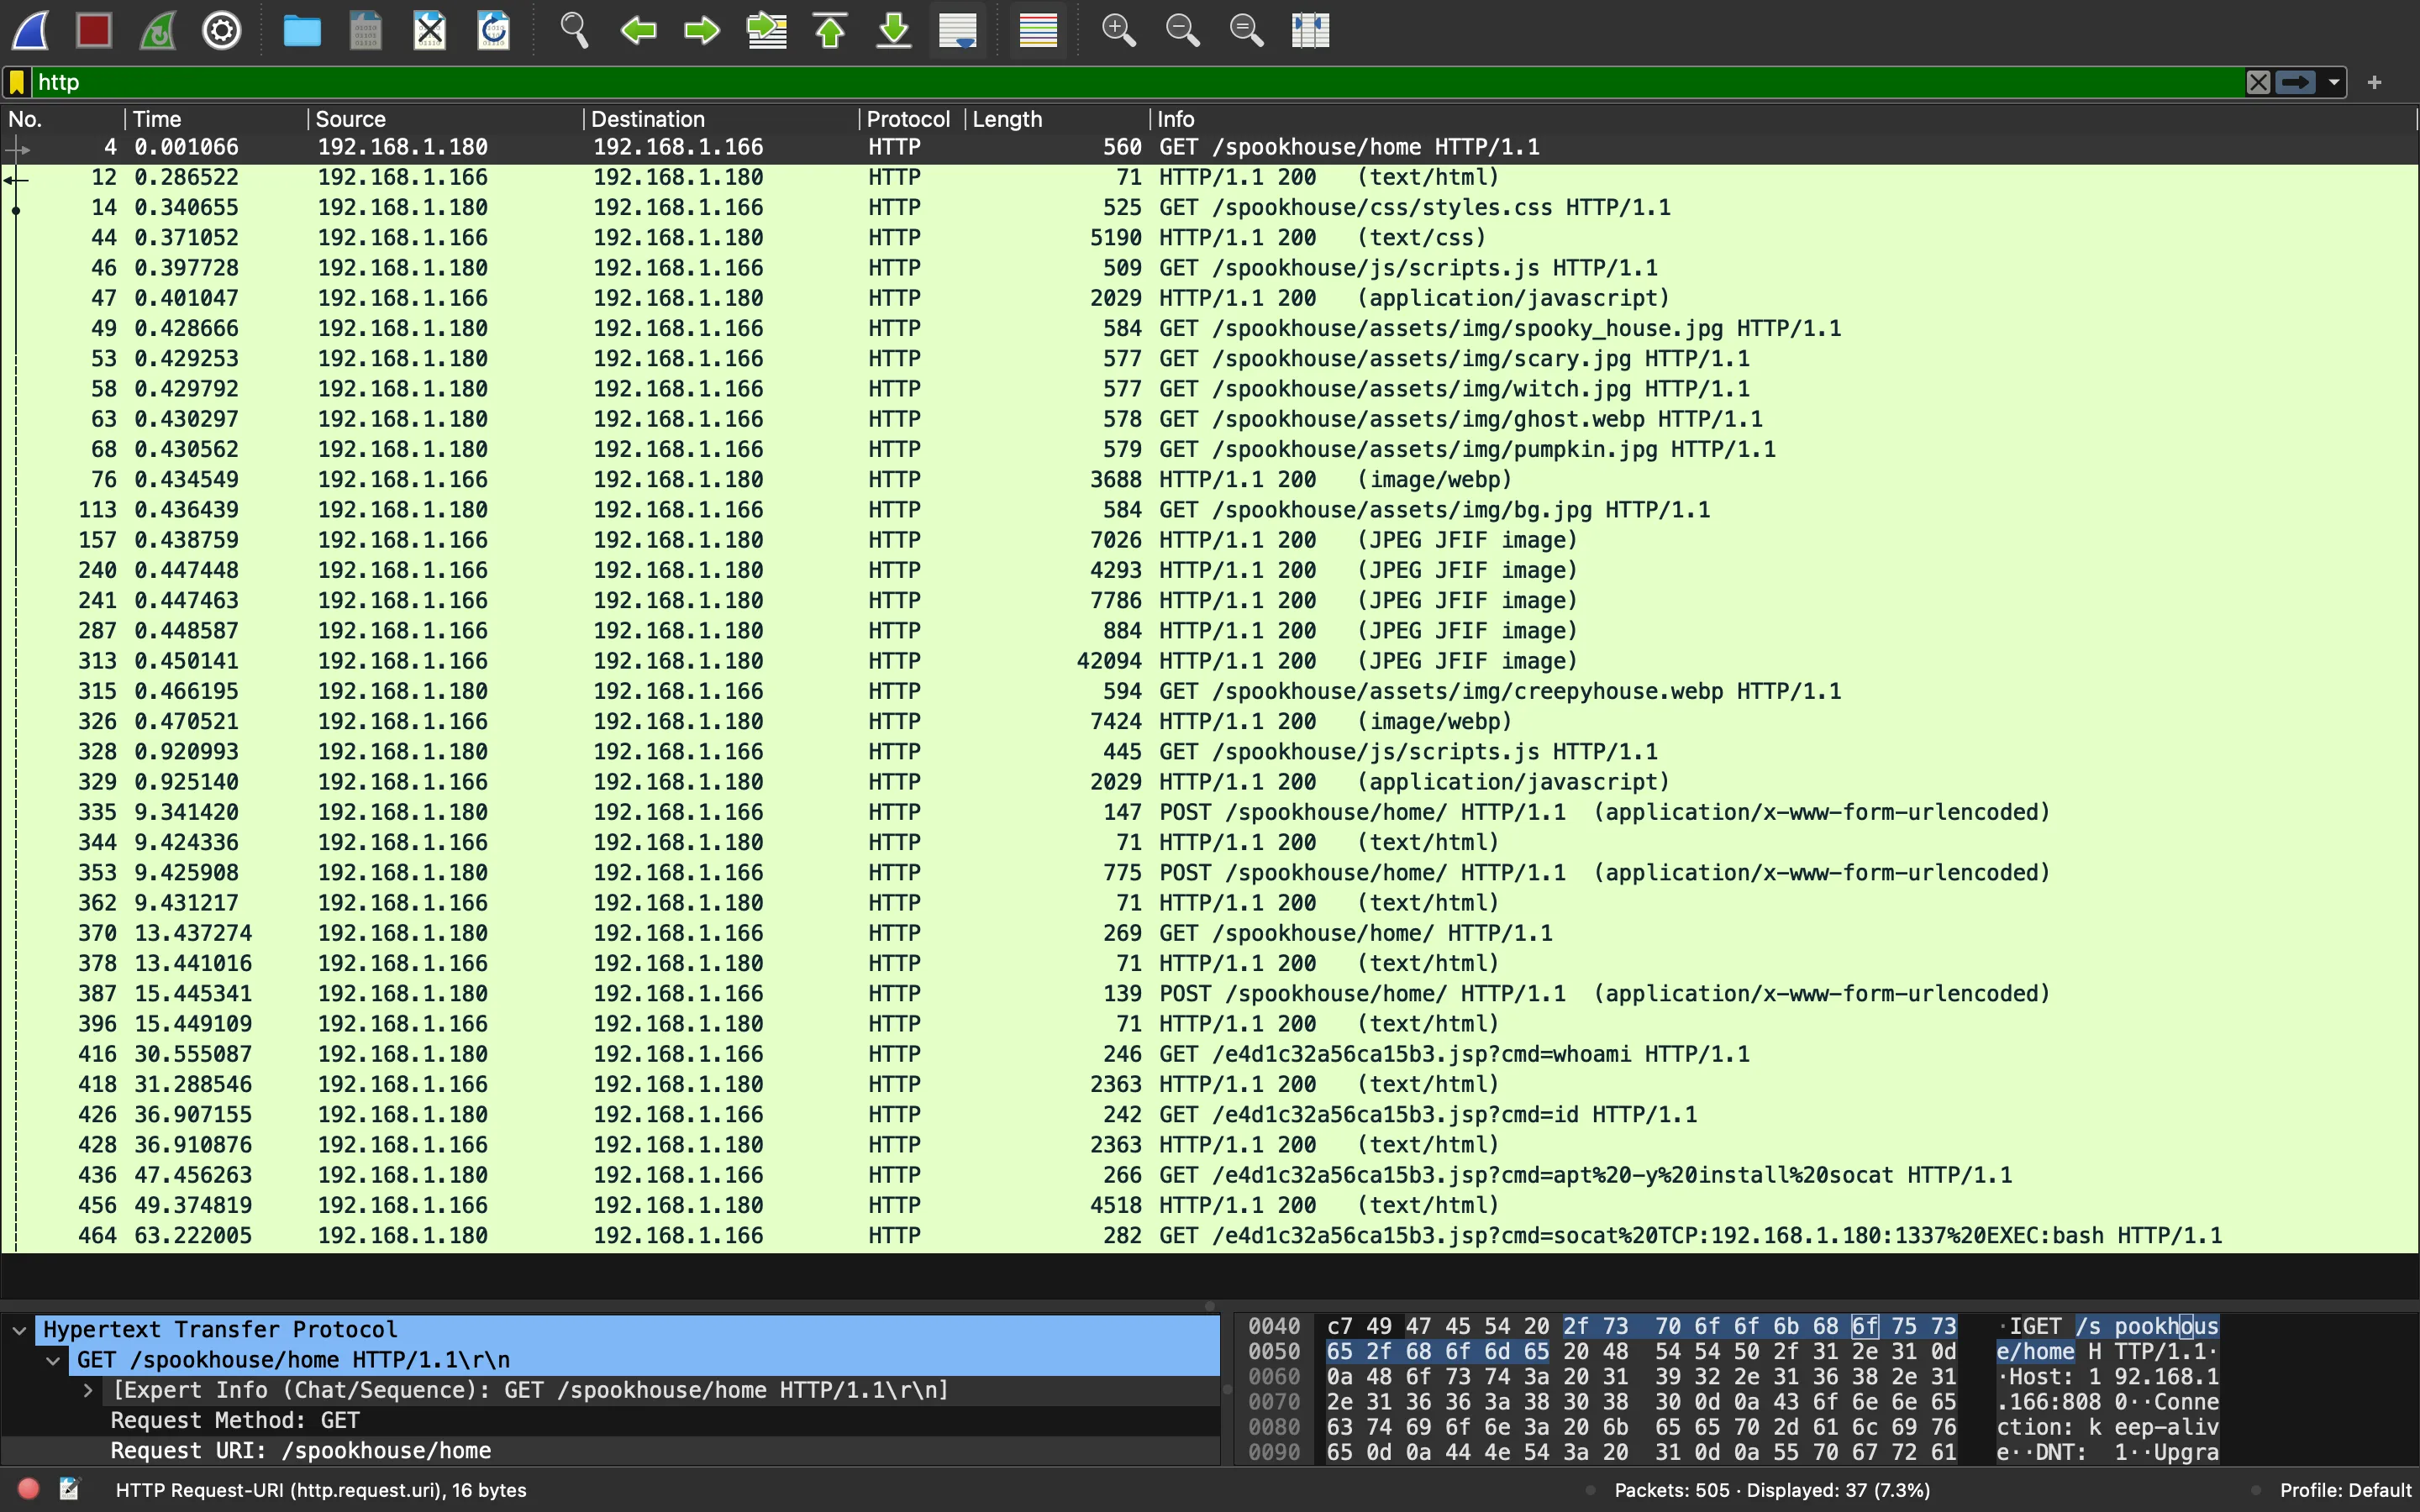Clear the http display filter
This screenshot has width=2420, height=1512.
[2258, 82]
